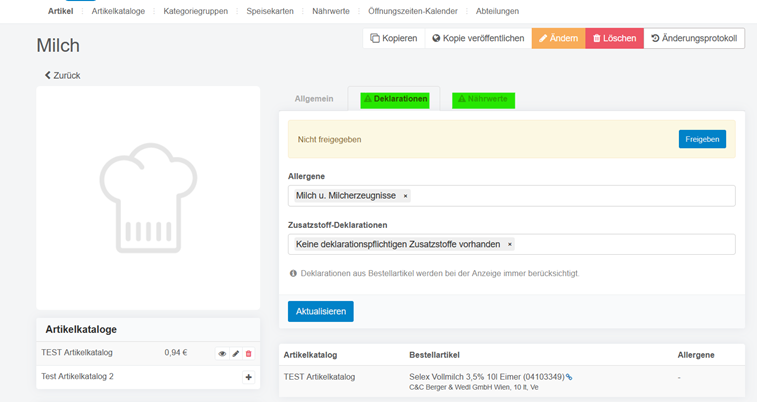The image size is (757, 402).
Task: Go back via Zurück link
Action: tap(63, 75)
